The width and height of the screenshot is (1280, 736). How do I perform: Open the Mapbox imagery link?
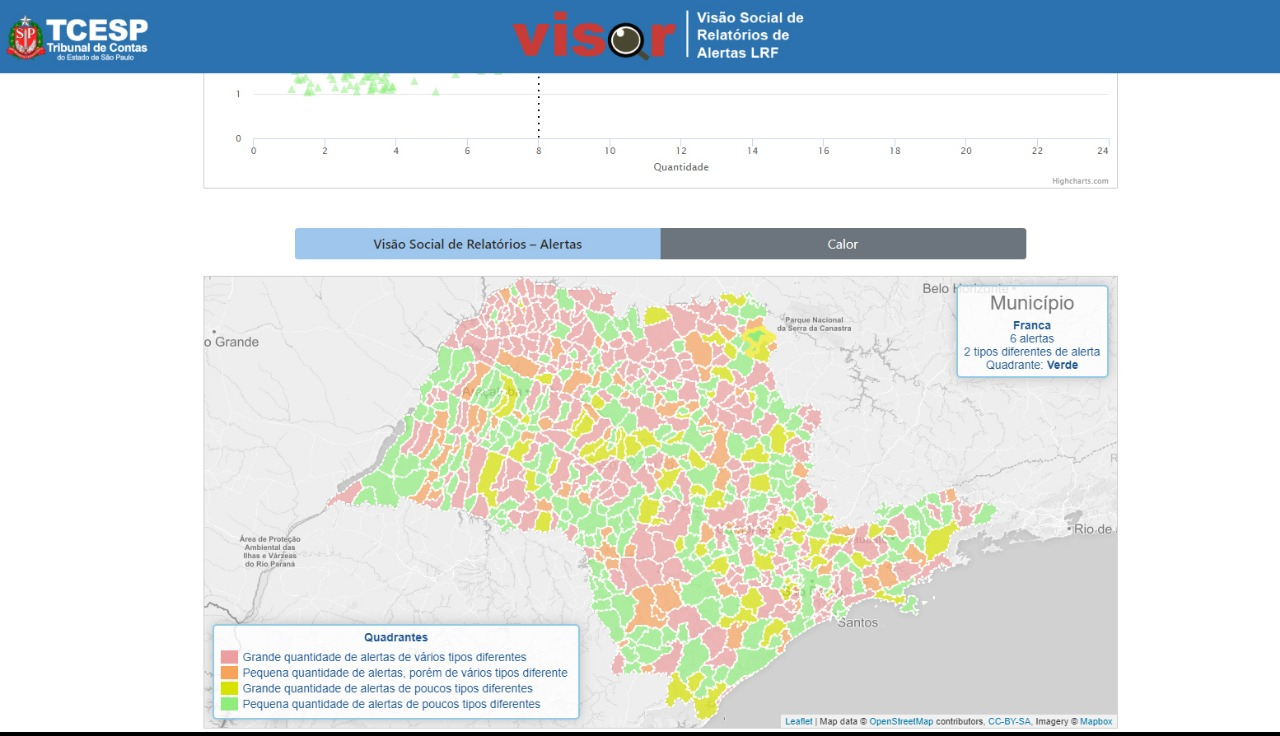(1095, 721)
